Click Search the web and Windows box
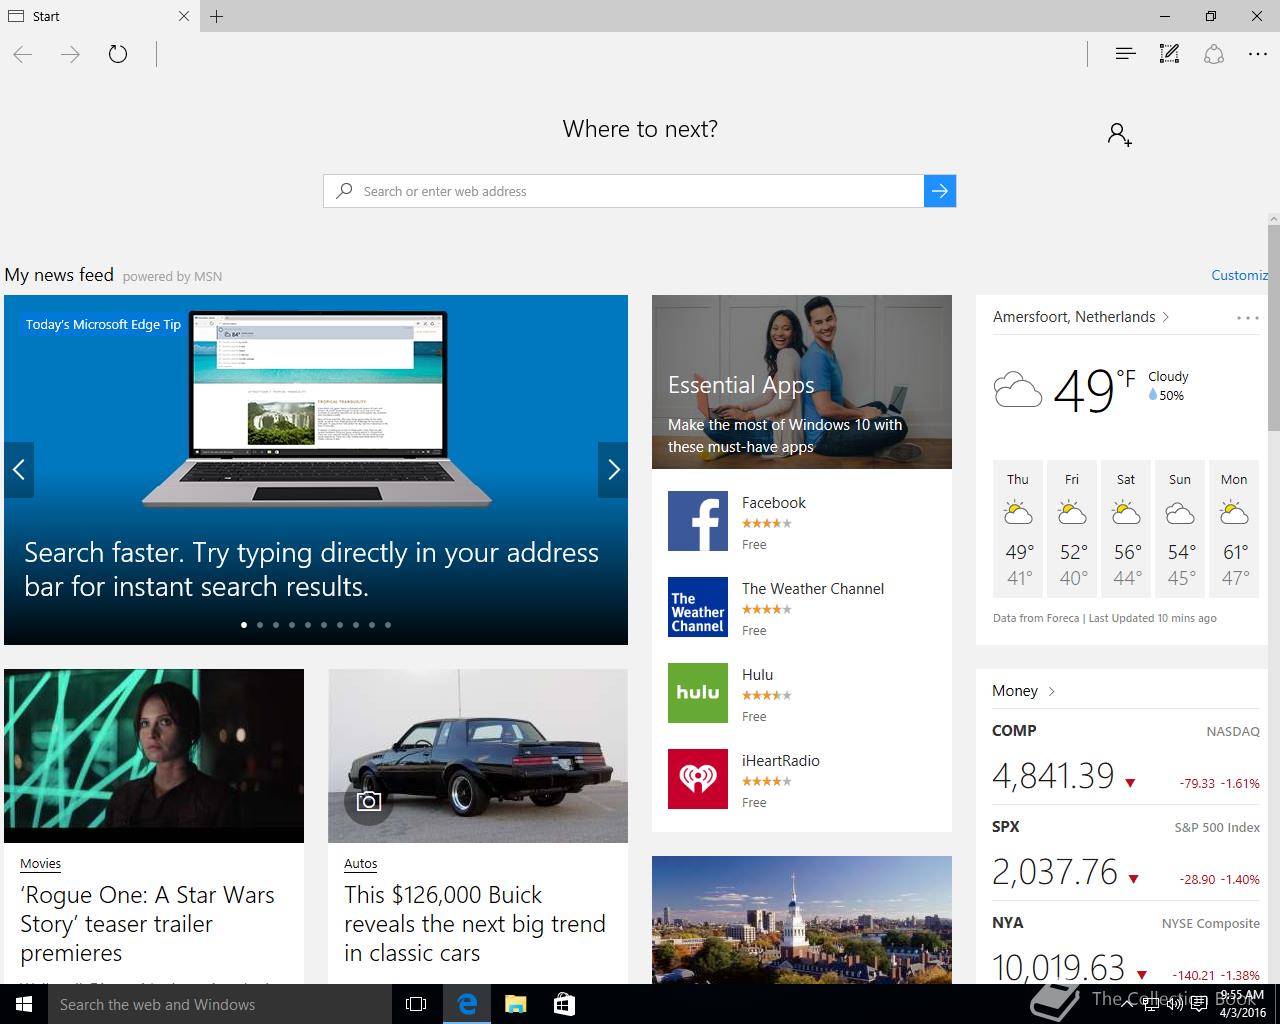This screenshot has width=1280, height=1024. pos(220,1004)
